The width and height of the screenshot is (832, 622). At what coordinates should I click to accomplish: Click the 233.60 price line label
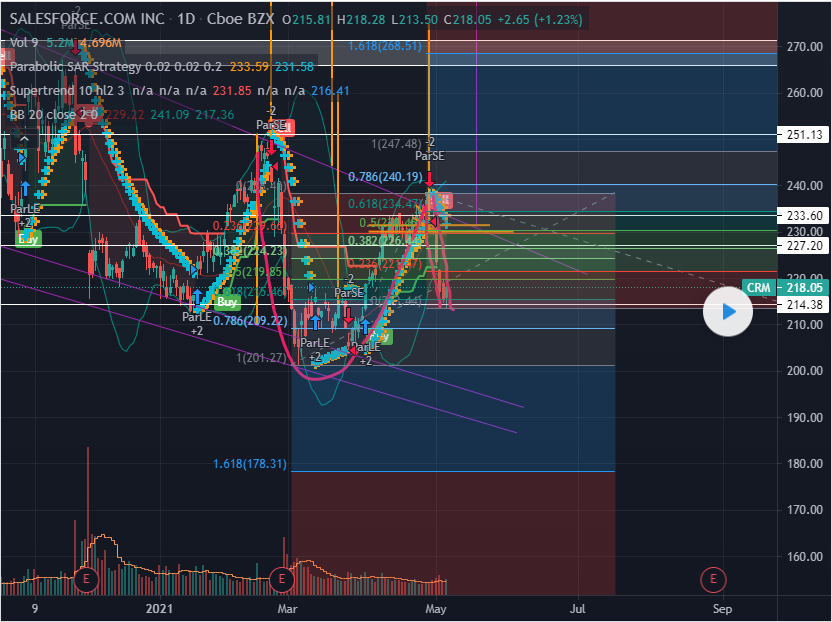804,215
